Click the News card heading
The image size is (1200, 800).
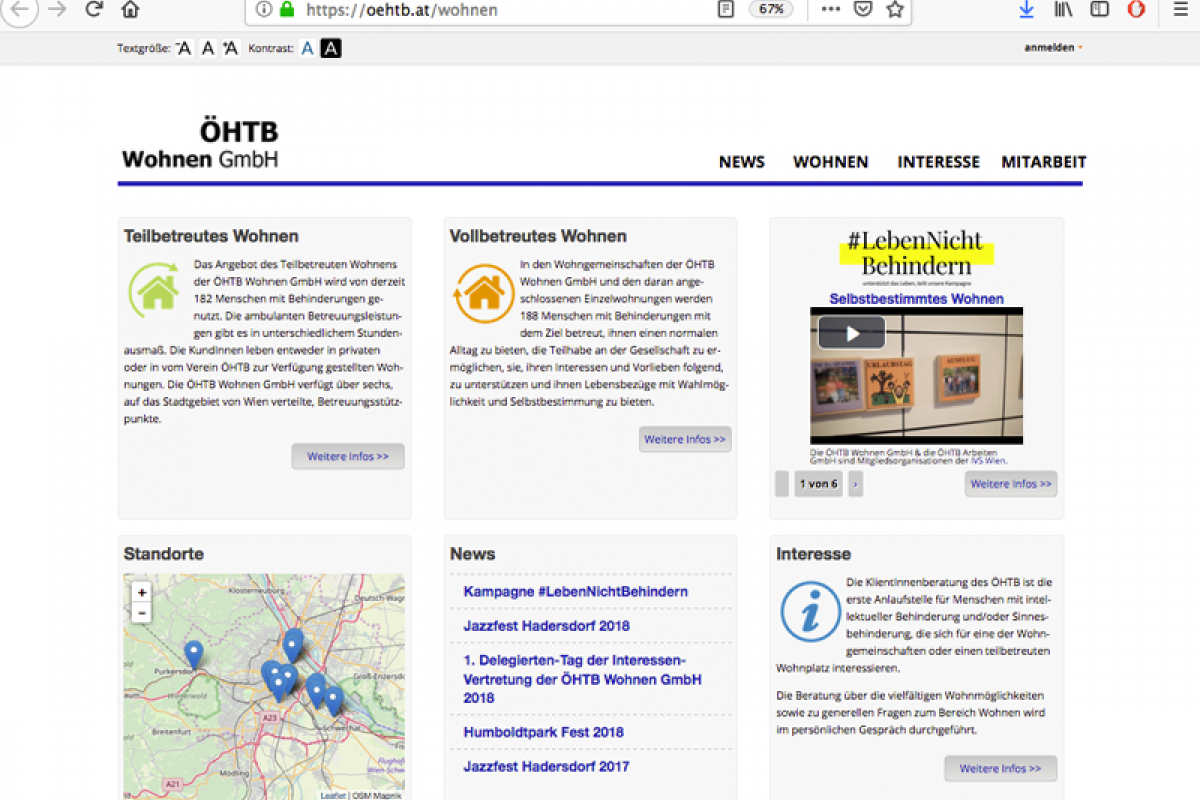[473, 554]
